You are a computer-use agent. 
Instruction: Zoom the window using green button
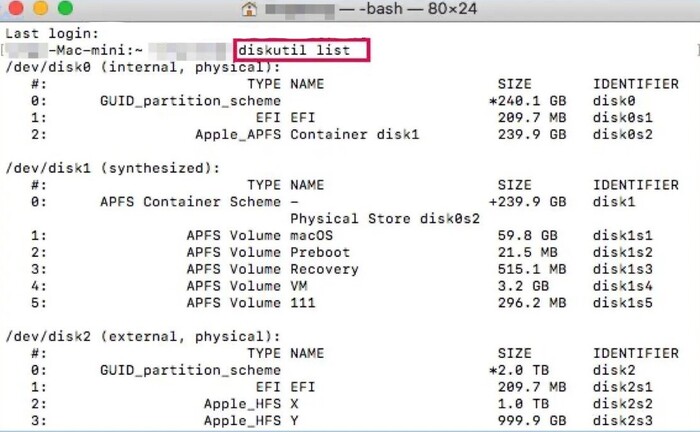tap(65, 10)
